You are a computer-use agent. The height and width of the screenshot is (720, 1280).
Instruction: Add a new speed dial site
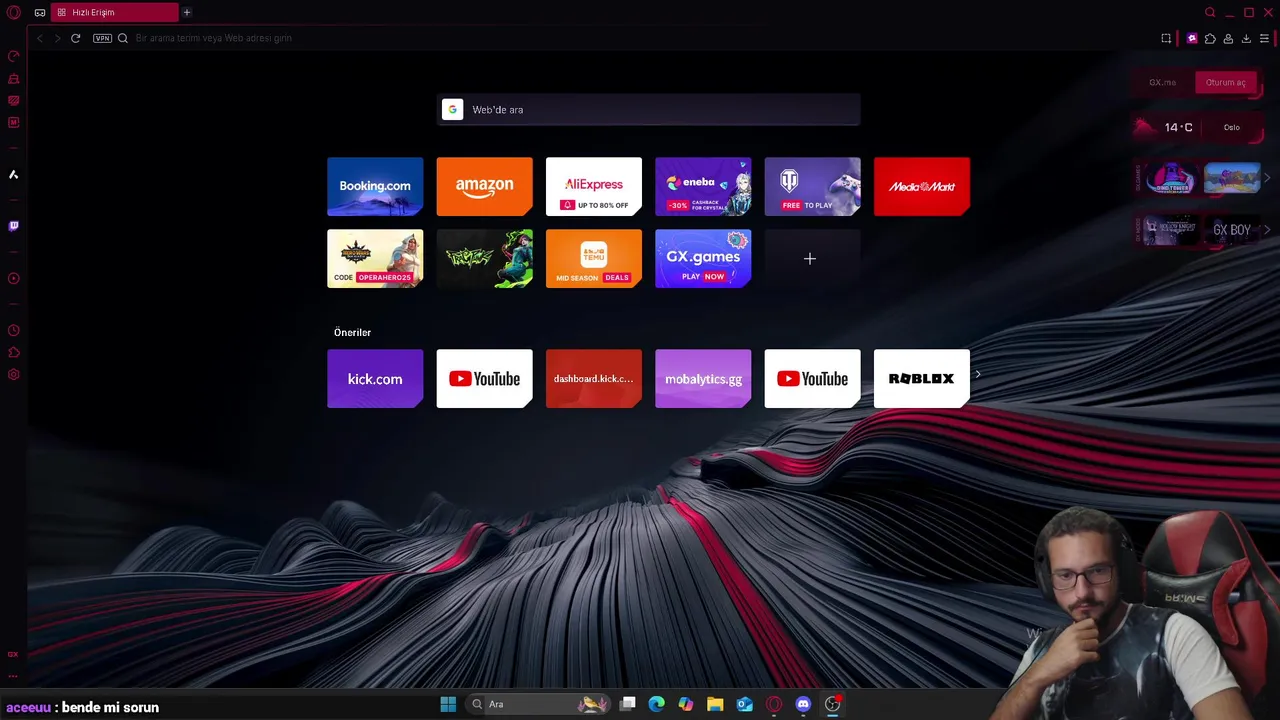click(x=812, y=258)
